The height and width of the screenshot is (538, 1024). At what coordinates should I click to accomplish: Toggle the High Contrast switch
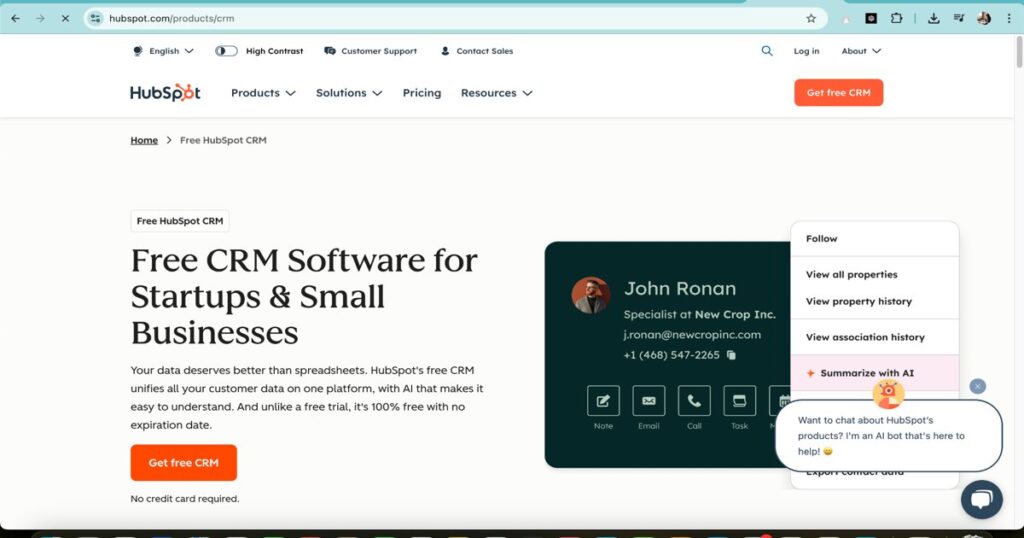(226, 51)
